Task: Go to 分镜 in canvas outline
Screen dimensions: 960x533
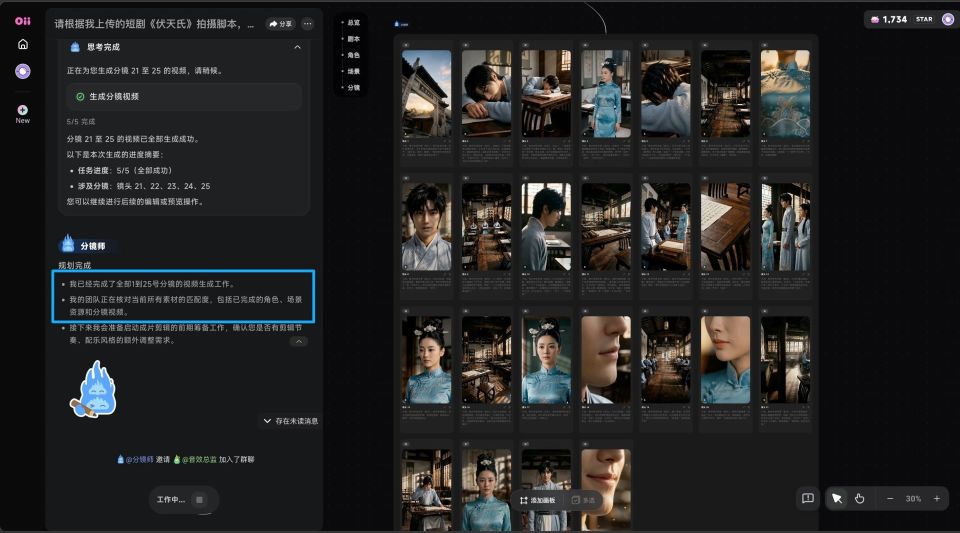Action: tap(352, 88)
